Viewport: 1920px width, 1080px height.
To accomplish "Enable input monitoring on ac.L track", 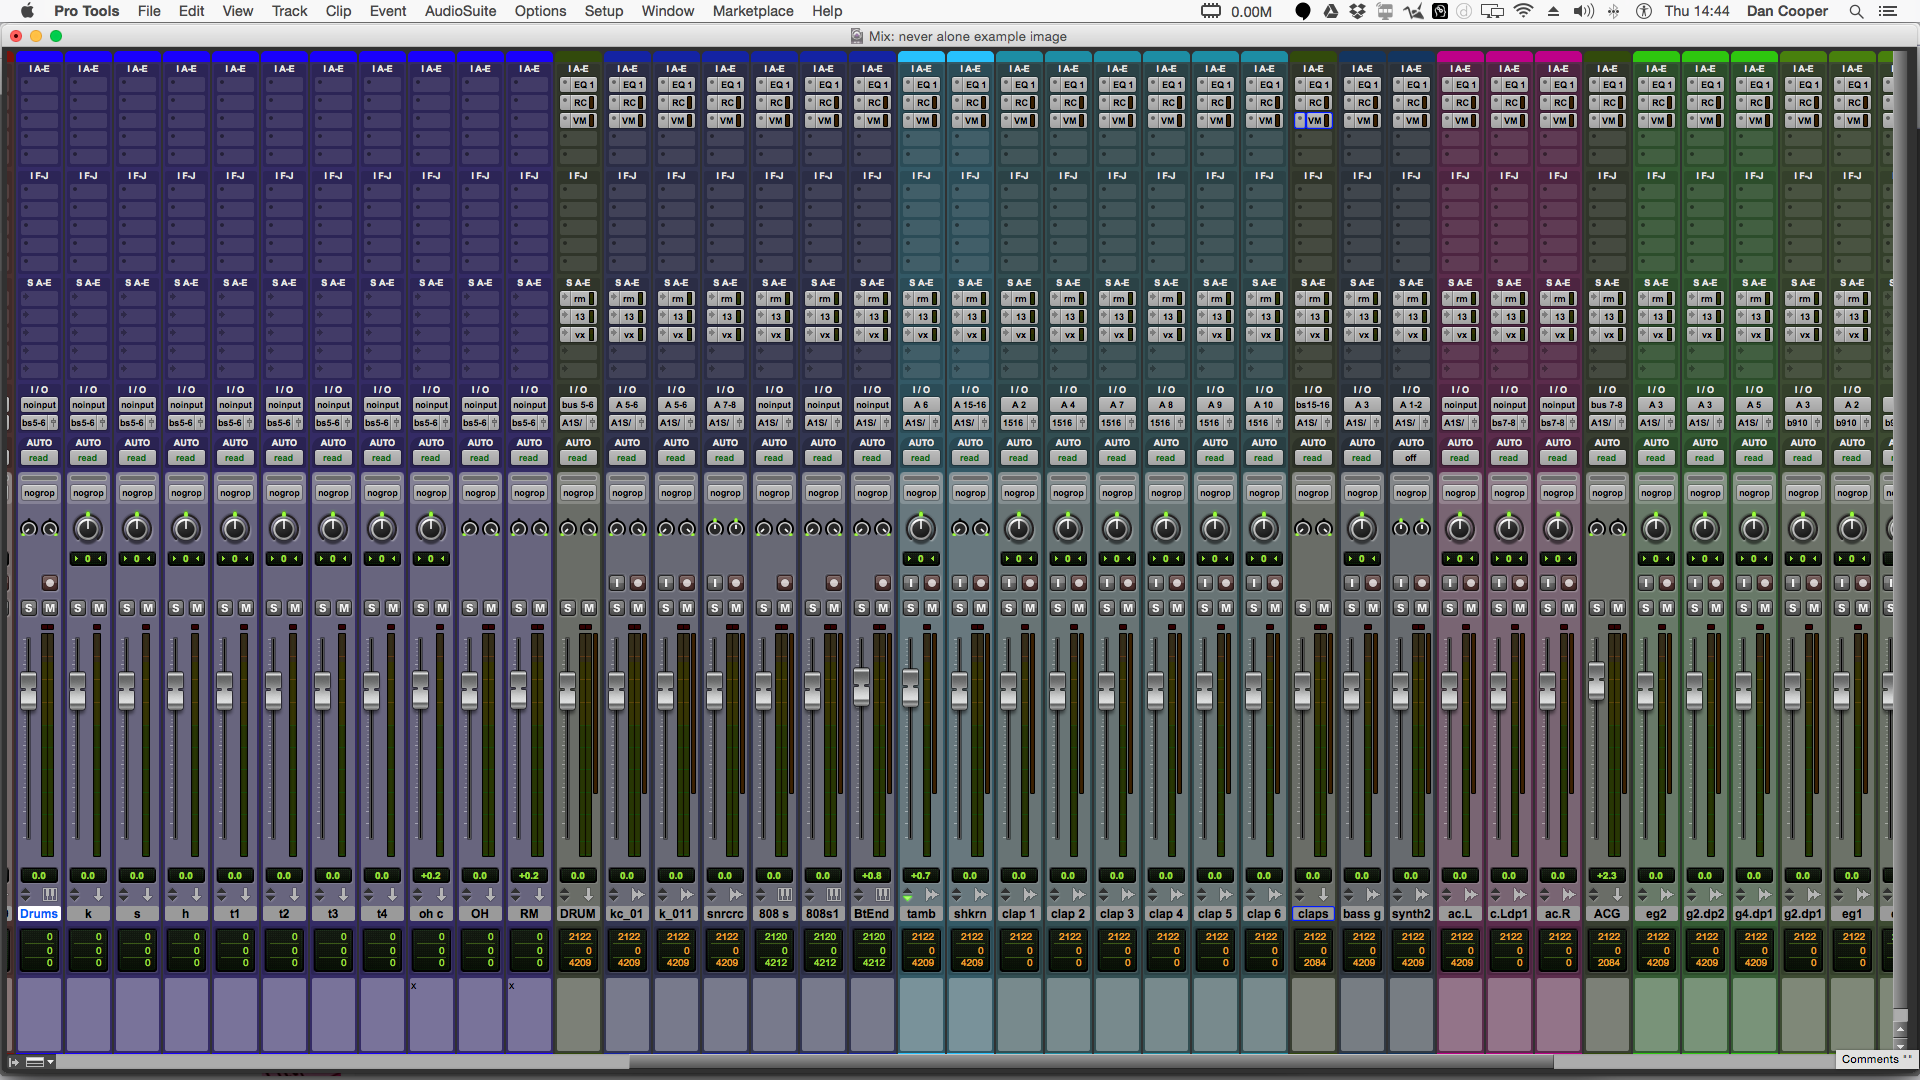I will [x=1450, y=583].
